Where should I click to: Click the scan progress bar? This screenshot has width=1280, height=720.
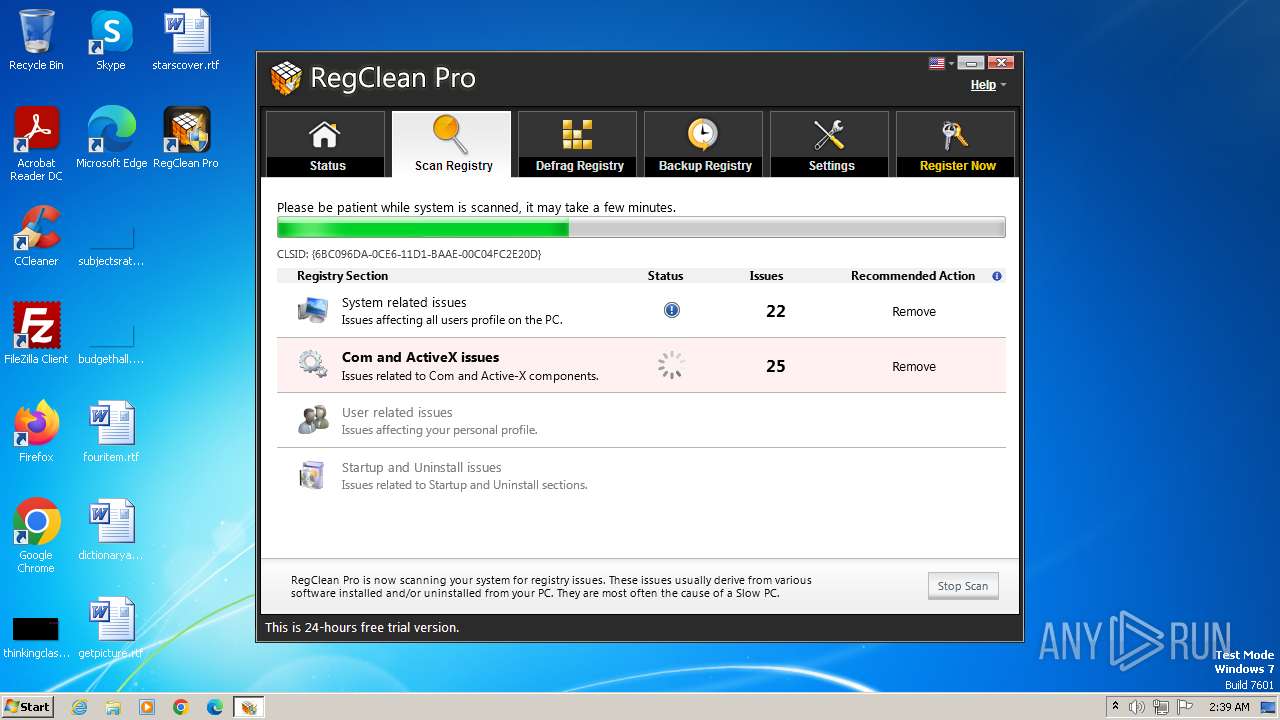tap(641, 228)
